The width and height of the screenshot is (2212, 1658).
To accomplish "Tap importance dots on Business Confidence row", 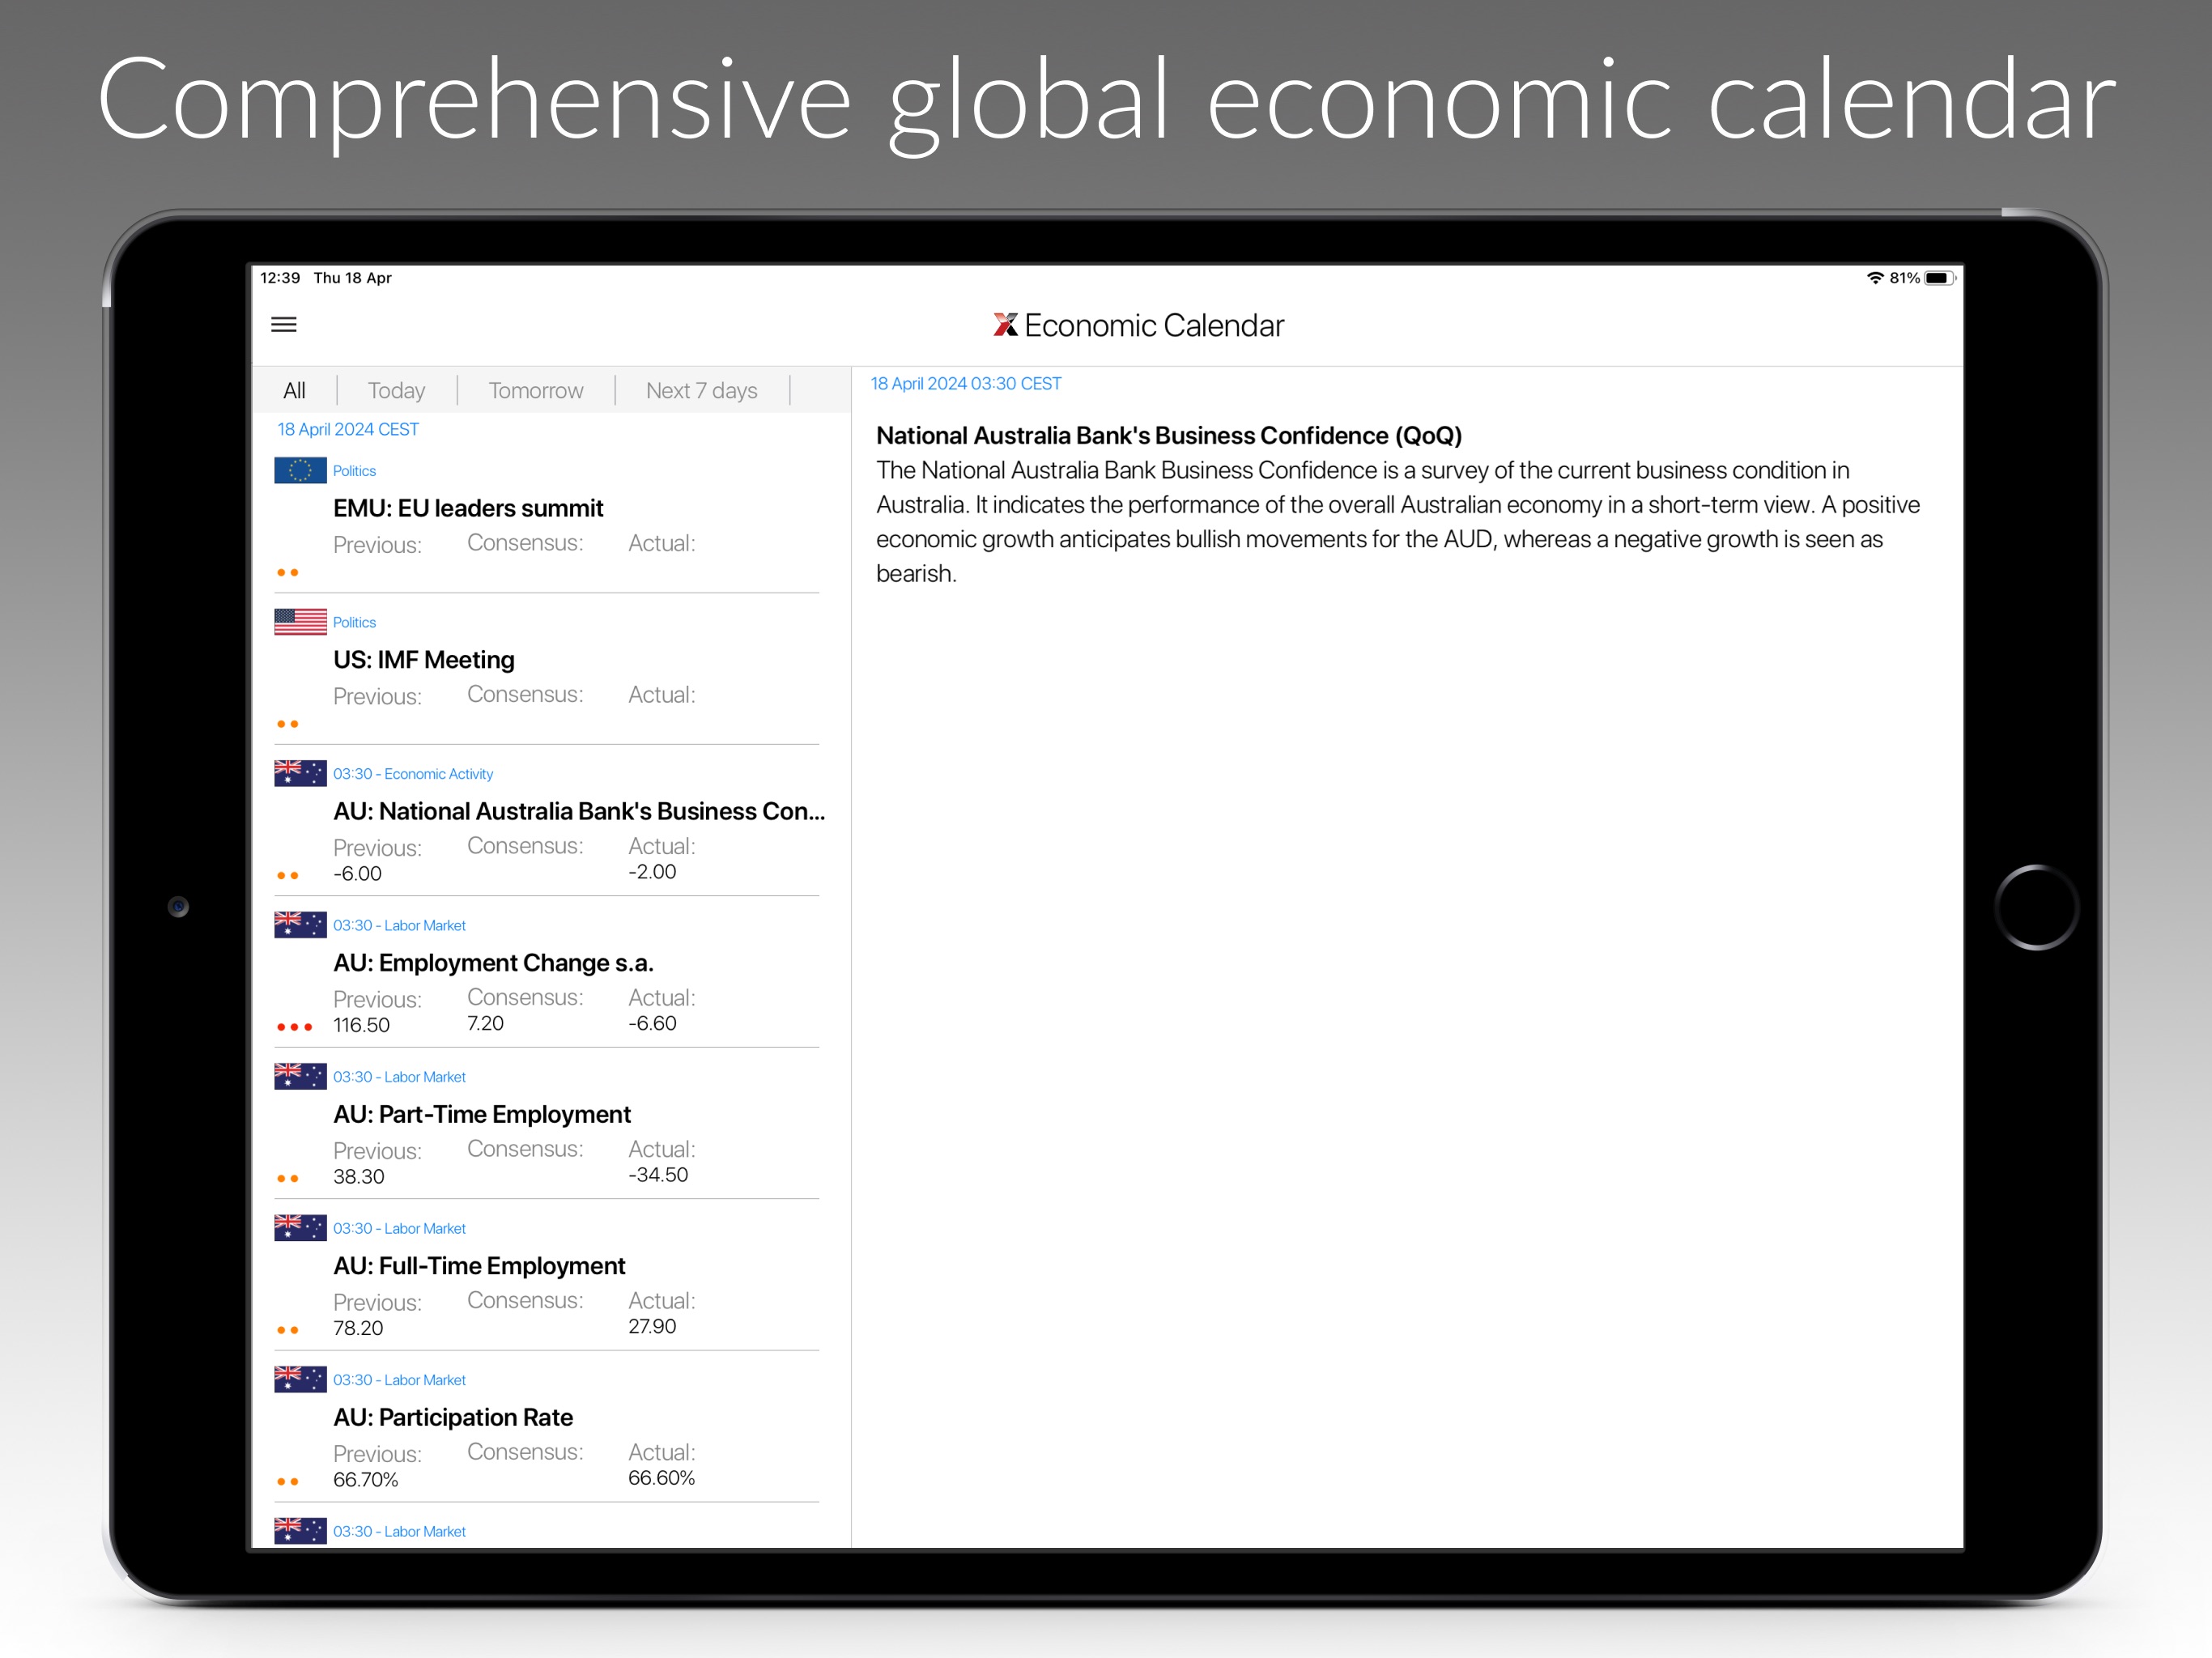I will pyautogui.click(x=288, y=876).
